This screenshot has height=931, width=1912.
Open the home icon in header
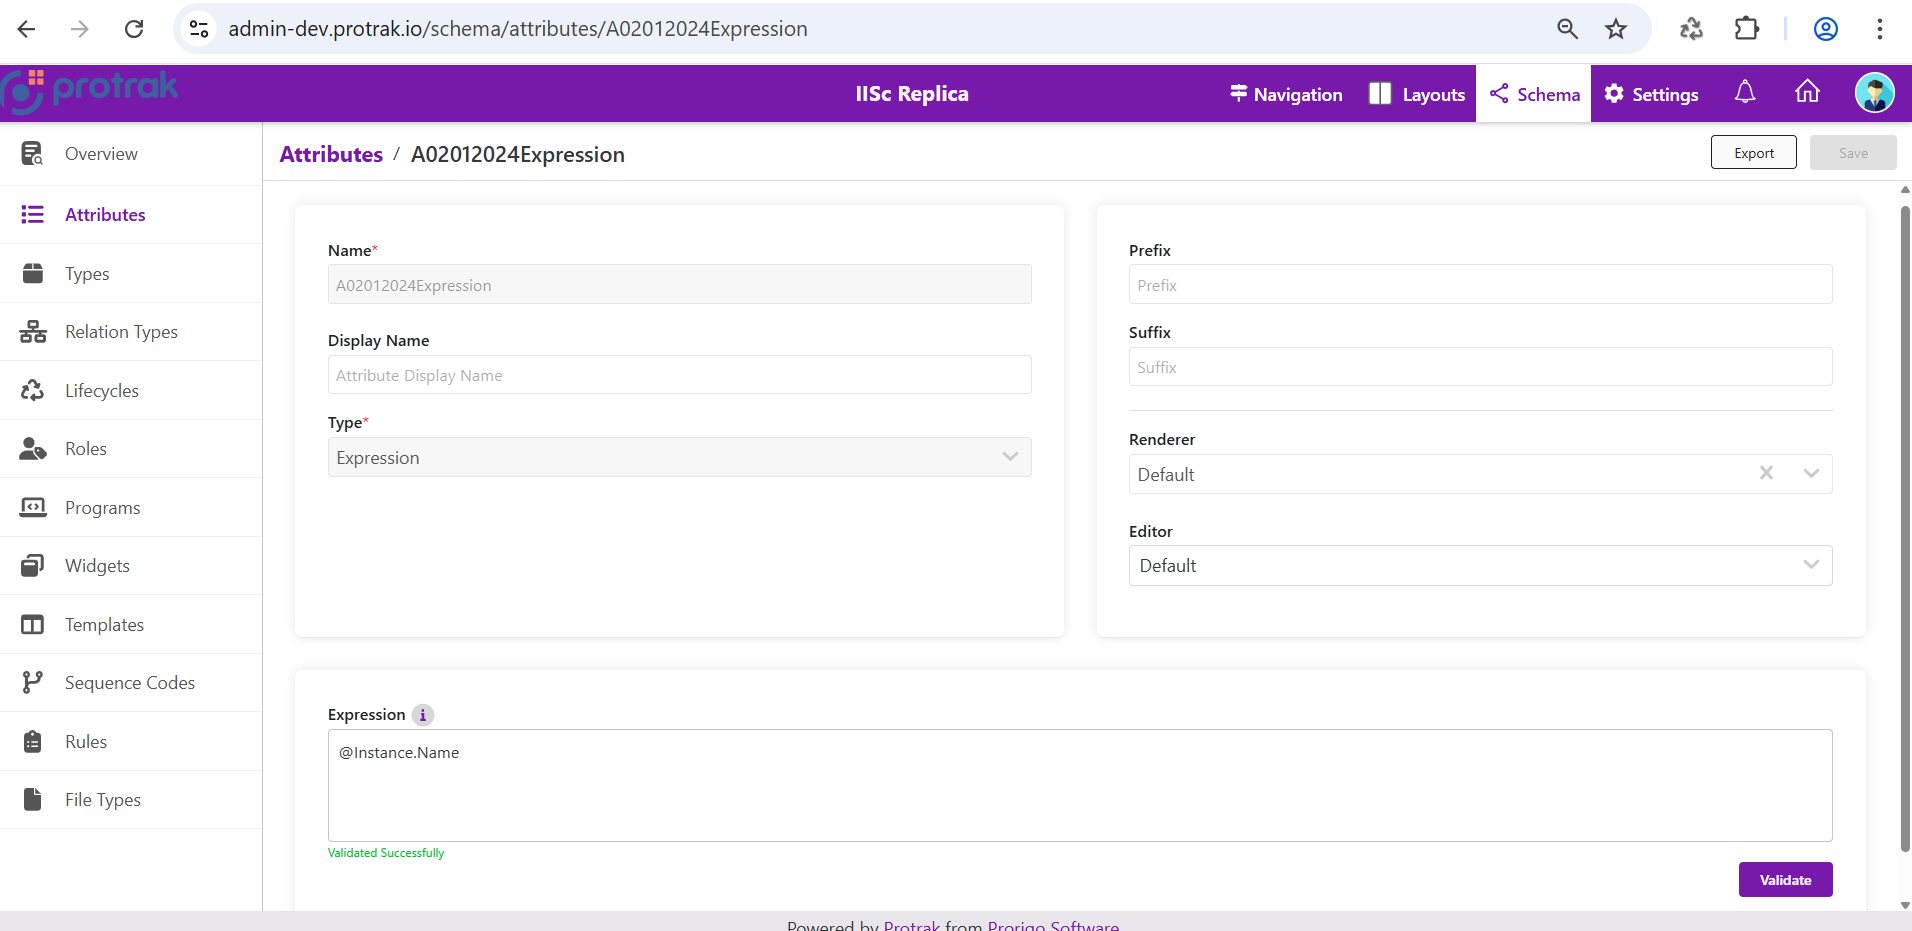1807,93
